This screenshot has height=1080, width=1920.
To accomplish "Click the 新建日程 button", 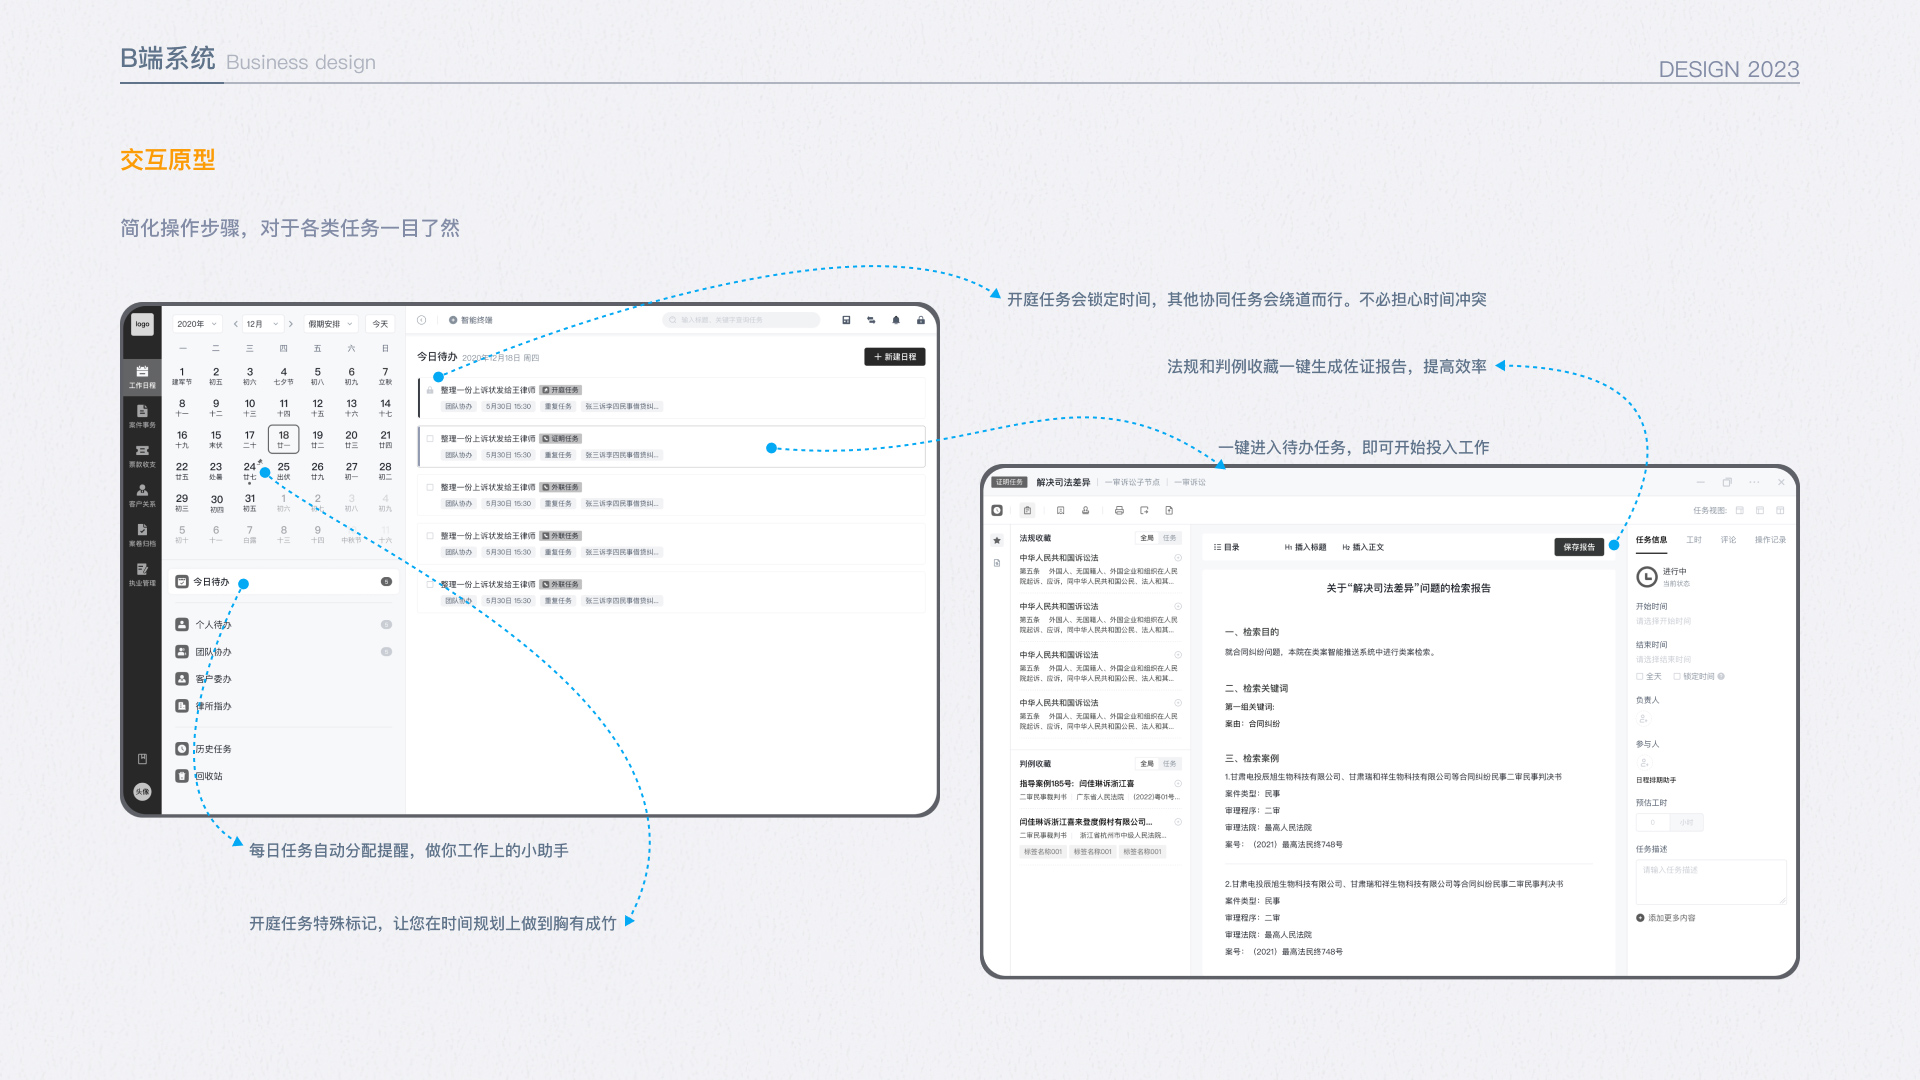I will (x=895, y=356).
